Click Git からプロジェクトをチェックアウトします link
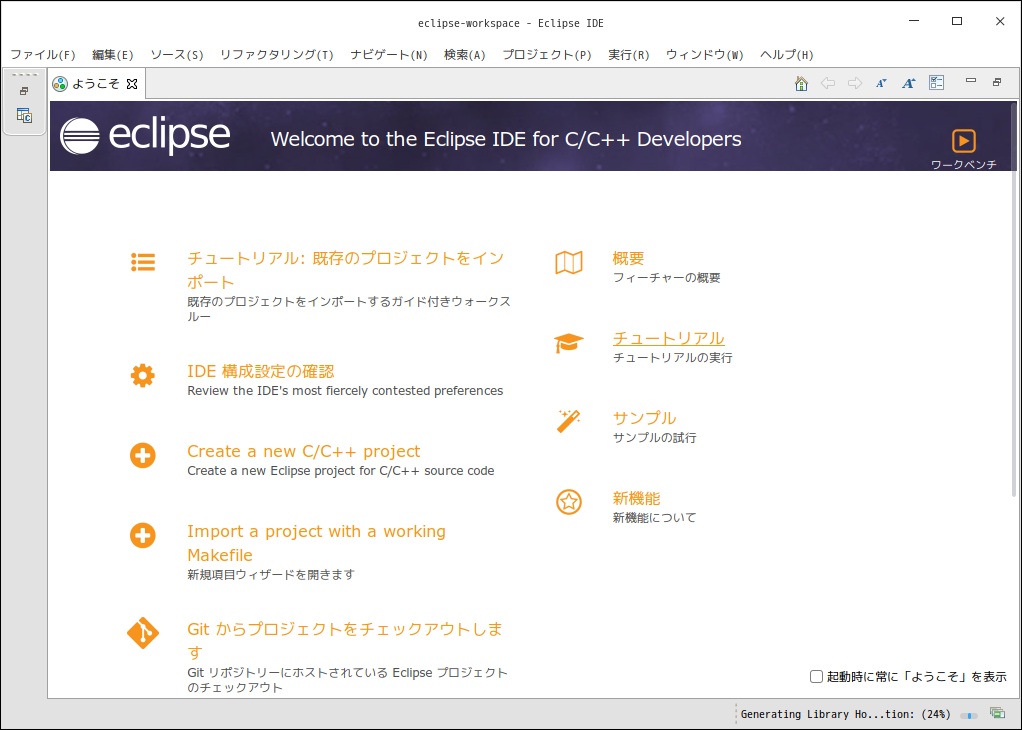The image size is (1022, 730). 345,641
